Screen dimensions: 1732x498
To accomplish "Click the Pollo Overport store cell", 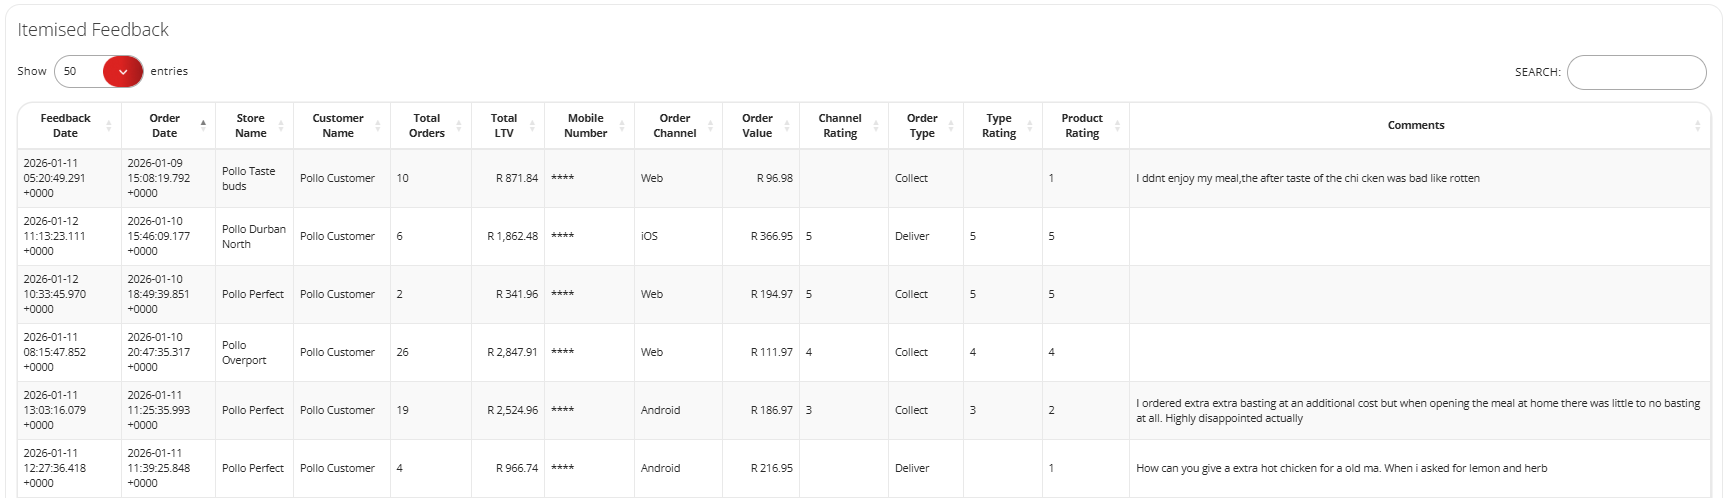I will pyautogui.click(x=244, y=353).
